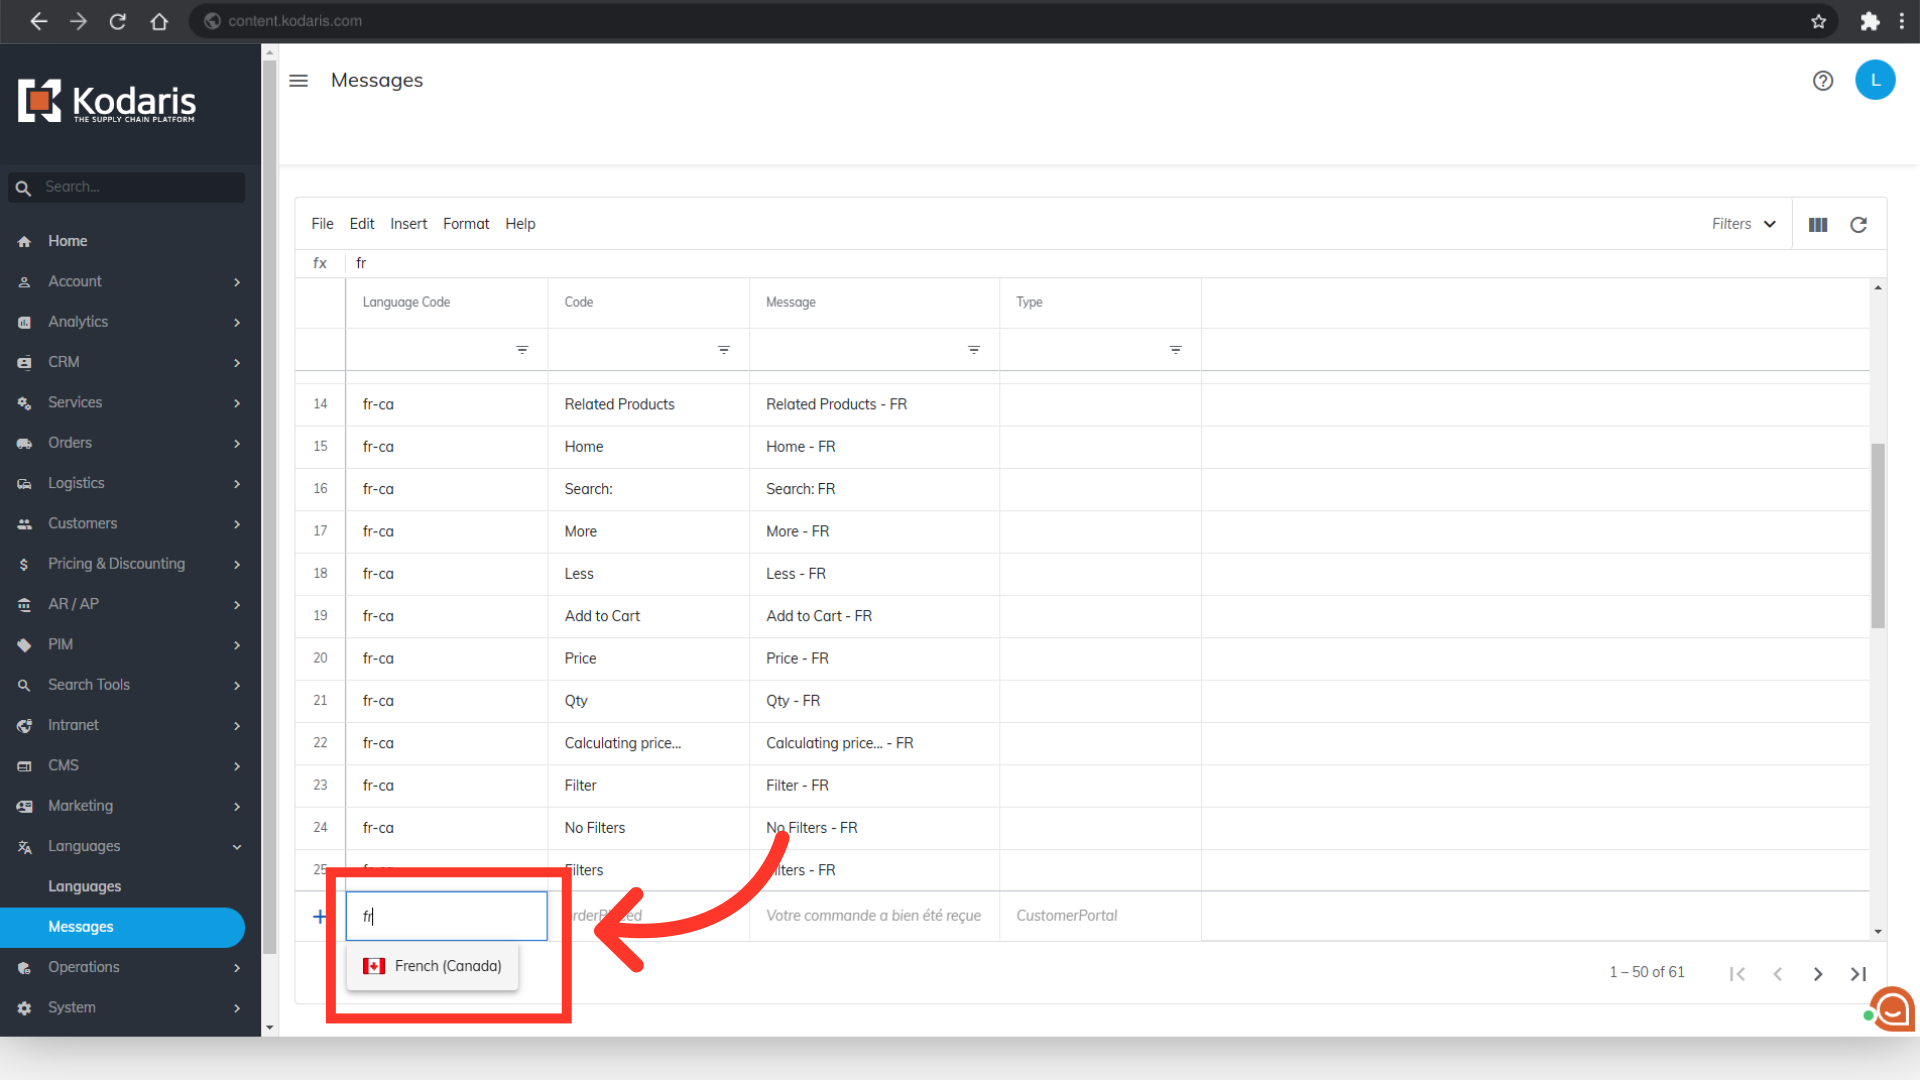Click the columns layout icon
This screenshot has height=1080, width=1920.
coord(1818,225)
